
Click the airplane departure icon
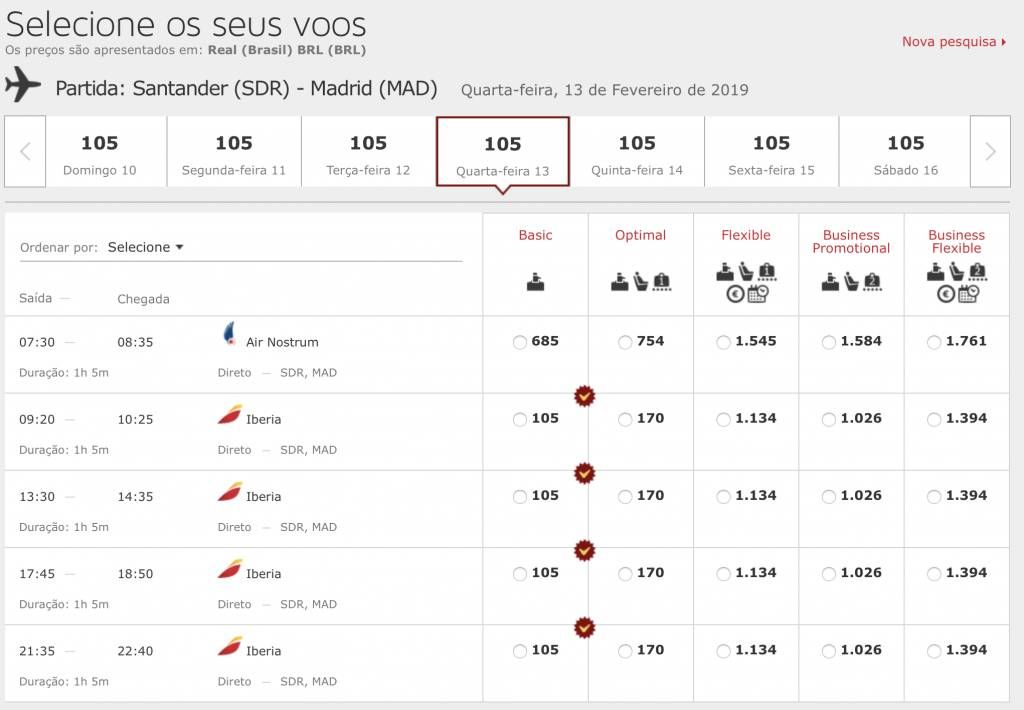point(23,84)
